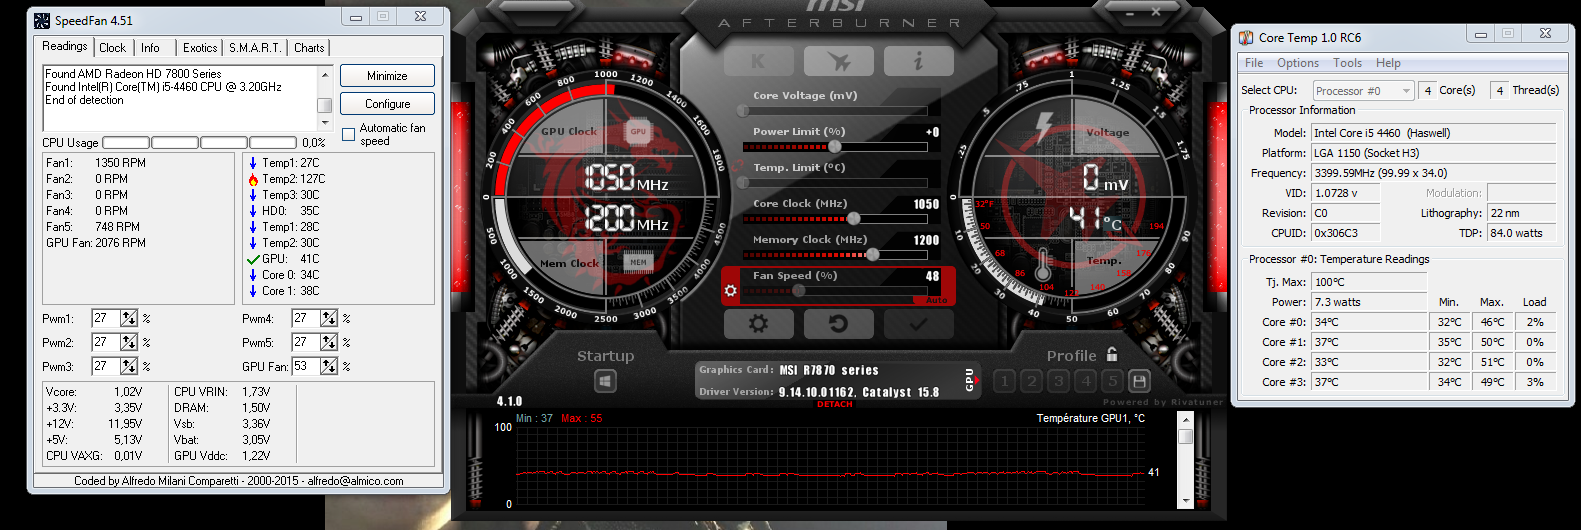Screen dimensions: 1581x530
Task: Adjust Pwm2 value with its spinner arrows
Action: (129, 342)
